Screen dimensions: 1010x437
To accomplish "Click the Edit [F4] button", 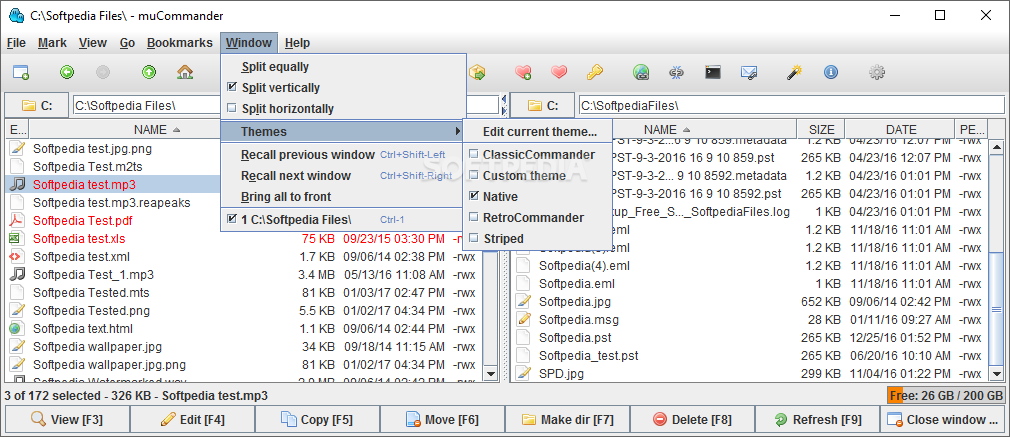I will tap(192, 420).
